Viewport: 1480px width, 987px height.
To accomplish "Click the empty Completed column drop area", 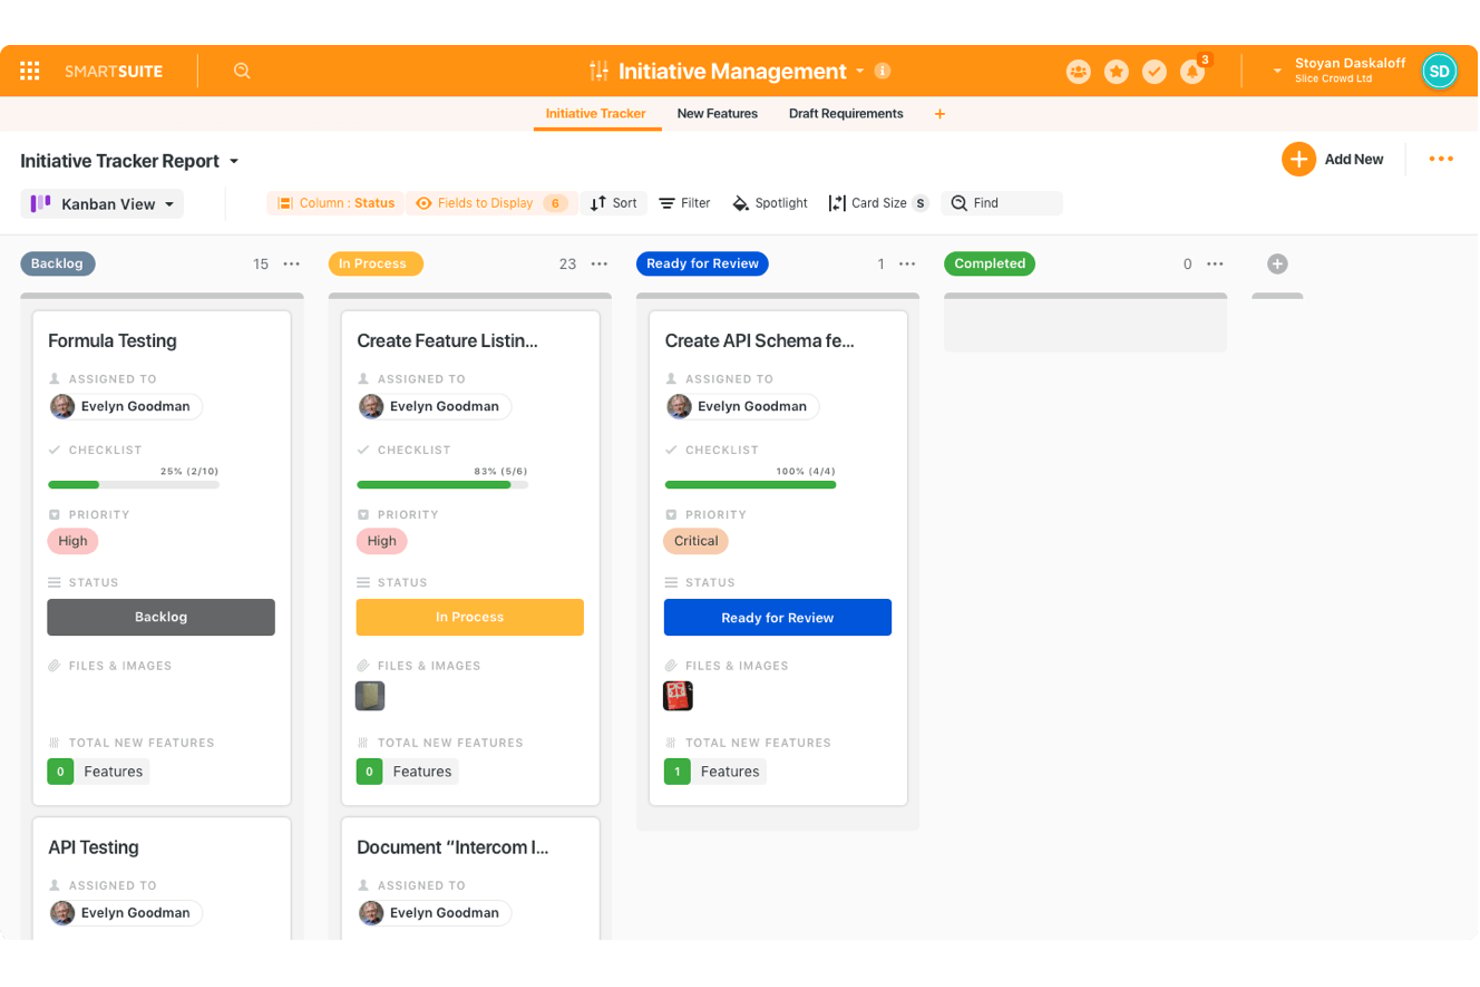I will pos(1085,325).
